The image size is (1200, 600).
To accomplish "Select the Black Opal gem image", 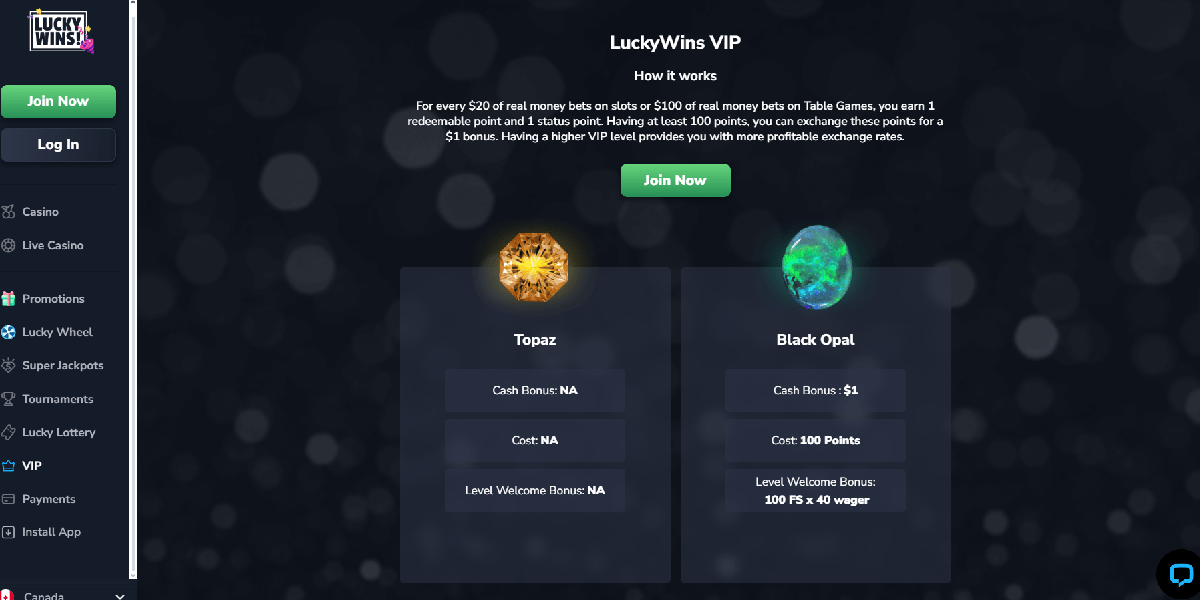I will coord(816,265).
